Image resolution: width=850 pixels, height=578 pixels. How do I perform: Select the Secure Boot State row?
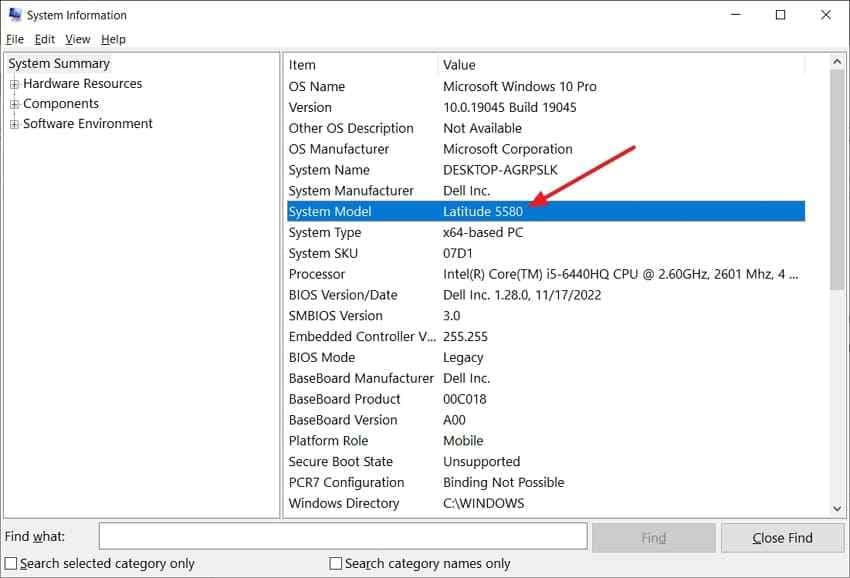click(546, 461)
